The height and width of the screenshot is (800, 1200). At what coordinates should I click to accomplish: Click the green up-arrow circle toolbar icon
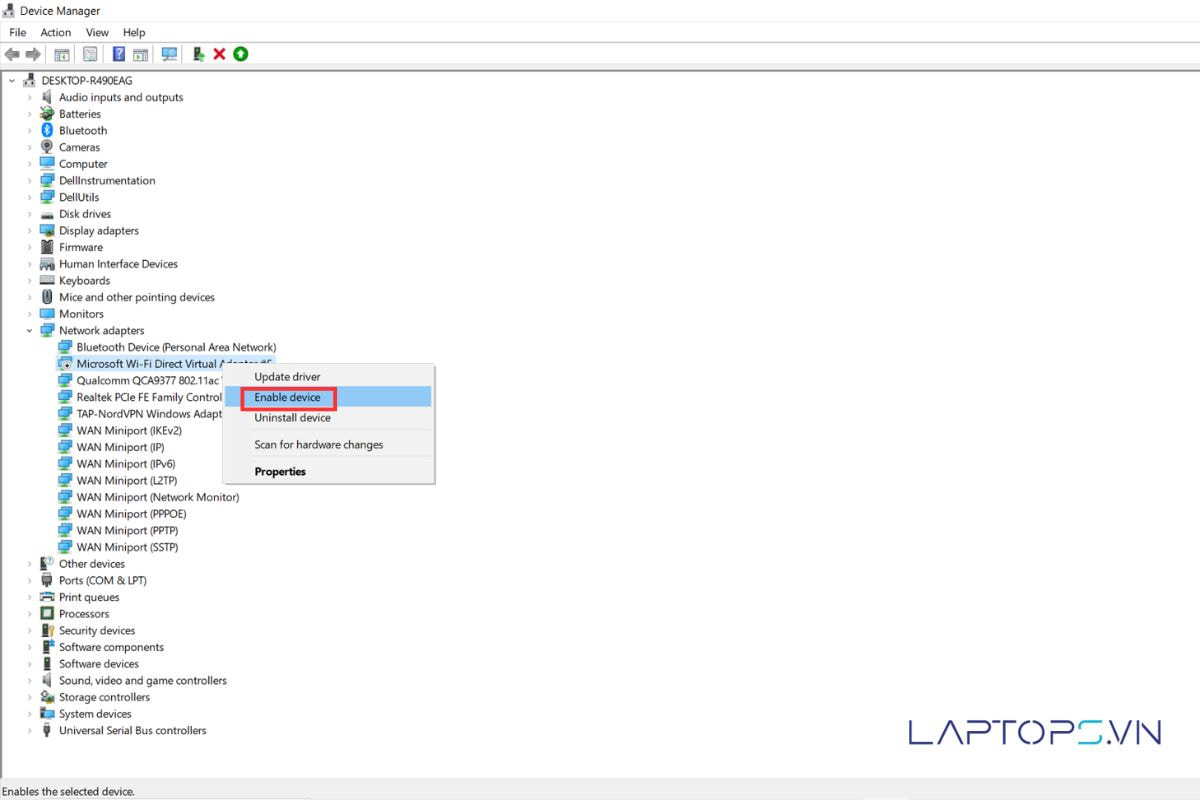tap(240, 54)
